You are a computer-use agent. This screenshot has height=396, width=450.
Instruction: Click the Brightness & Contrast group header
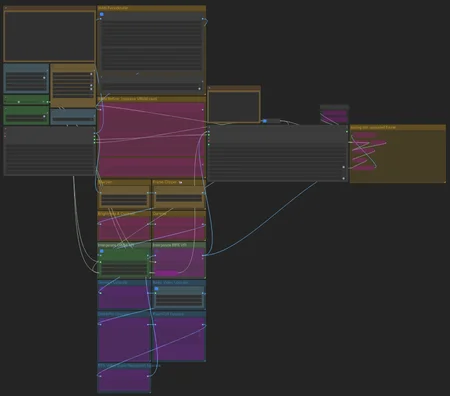click(x=124, y=213)
